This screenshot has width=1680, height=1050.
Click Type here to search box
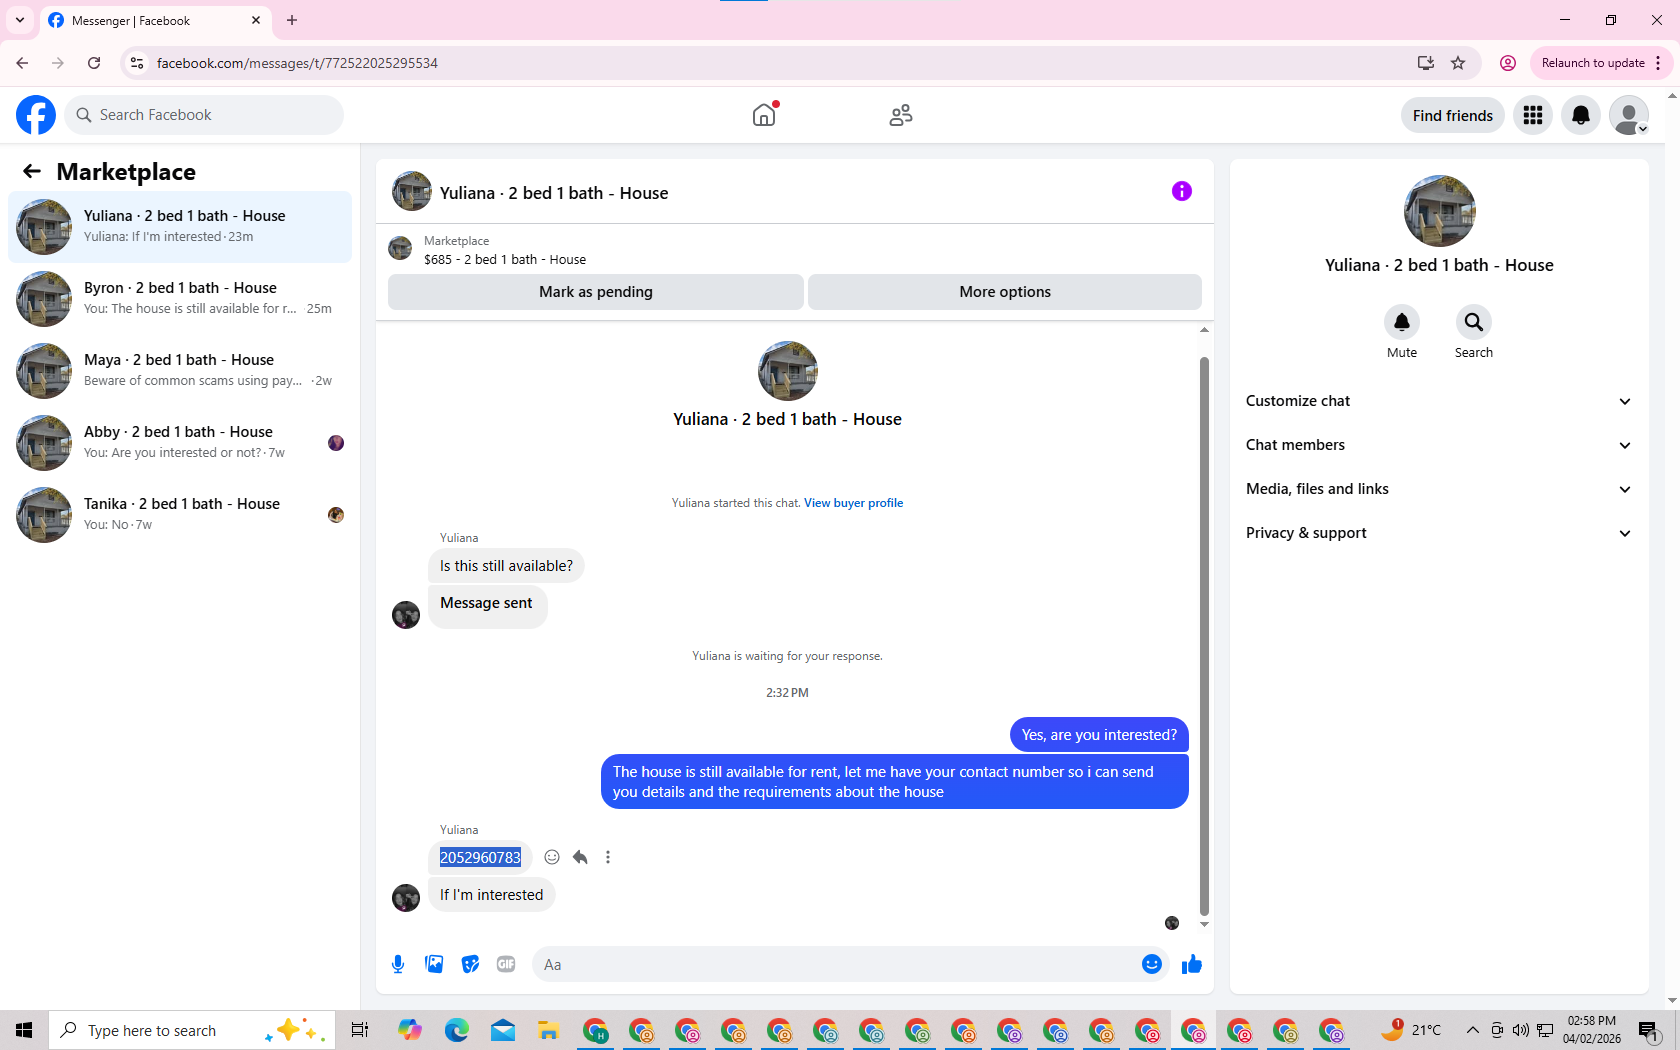click(x=192, y=1030)
